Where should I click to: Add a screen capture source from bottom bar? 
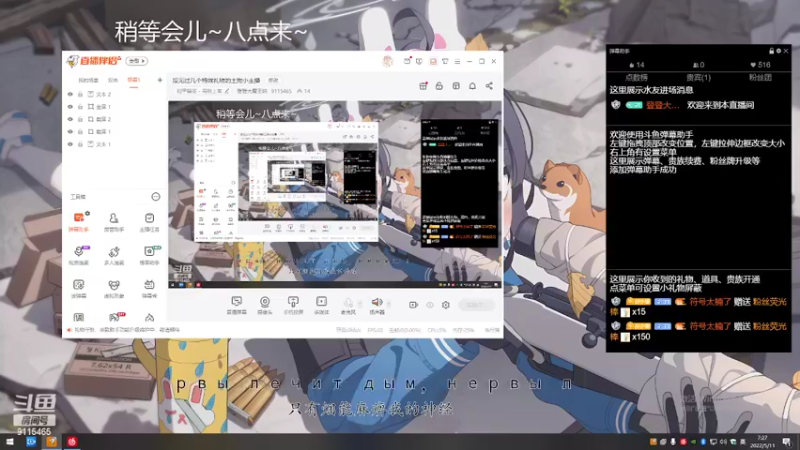[x=237, y=305]
